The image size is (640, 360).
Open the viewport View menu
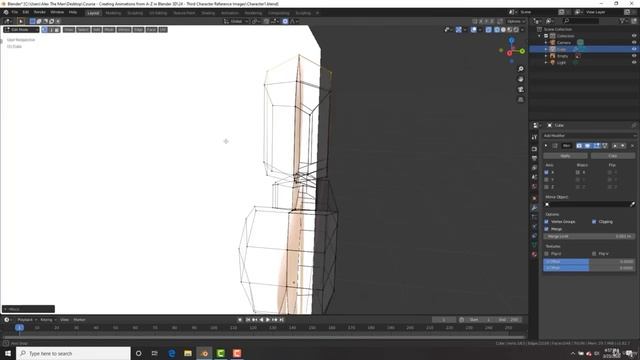click(x=69, y=30)
